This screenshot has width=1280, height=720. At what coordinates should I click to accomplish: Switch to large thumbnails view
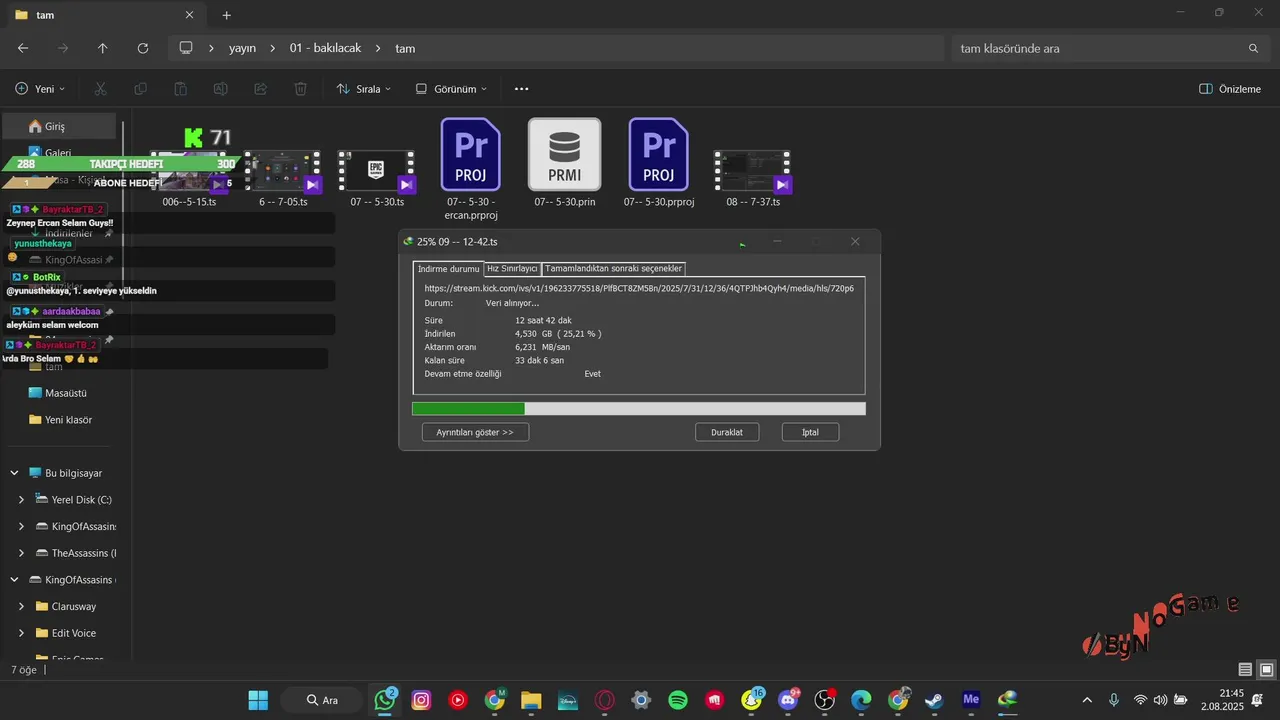1266,669
